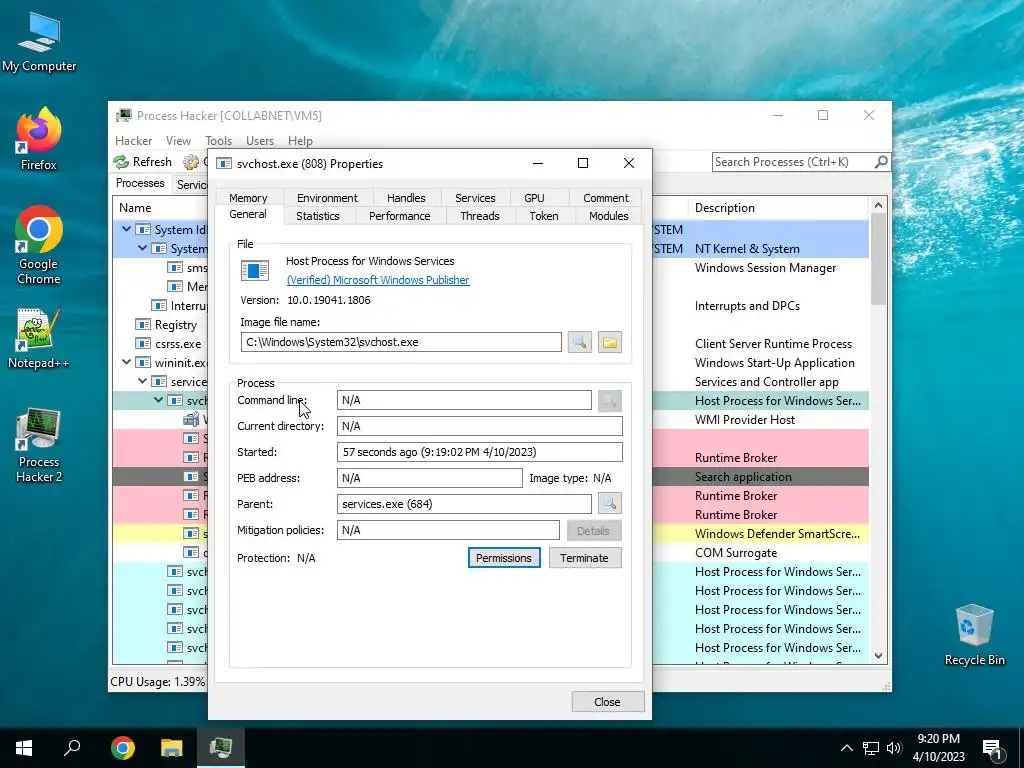
Task: Click in the Search Processes field
Action: 792,161
